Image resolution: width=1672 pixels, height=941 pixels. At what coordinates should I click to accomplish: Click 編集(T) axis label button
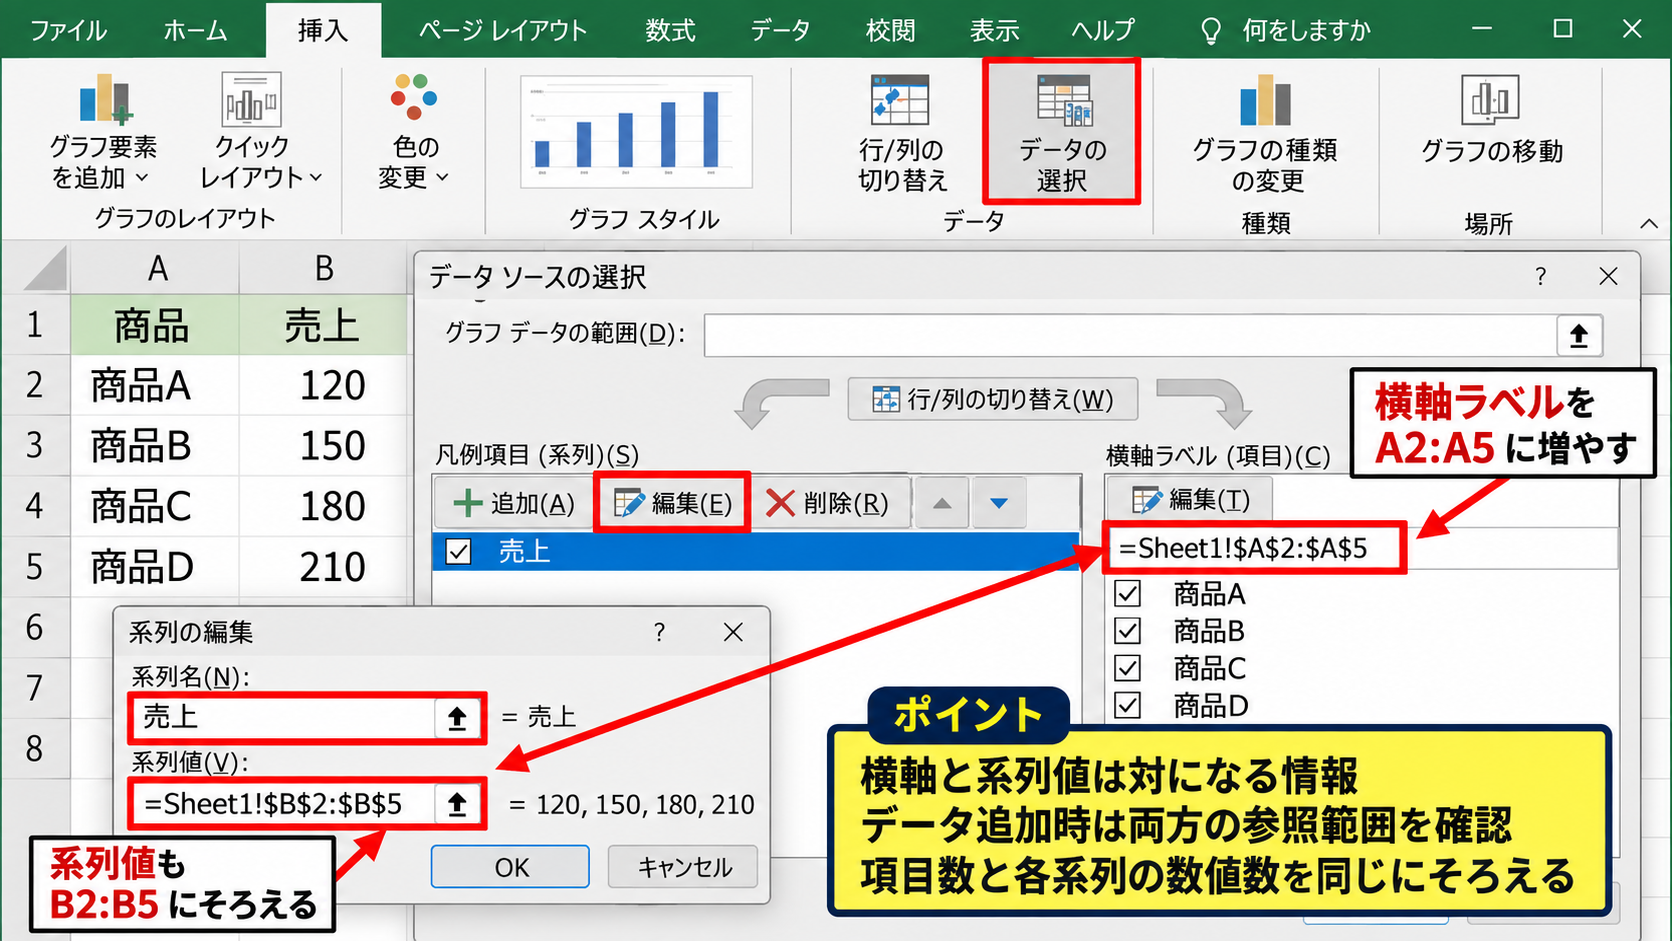click(x=1190, y=499)
